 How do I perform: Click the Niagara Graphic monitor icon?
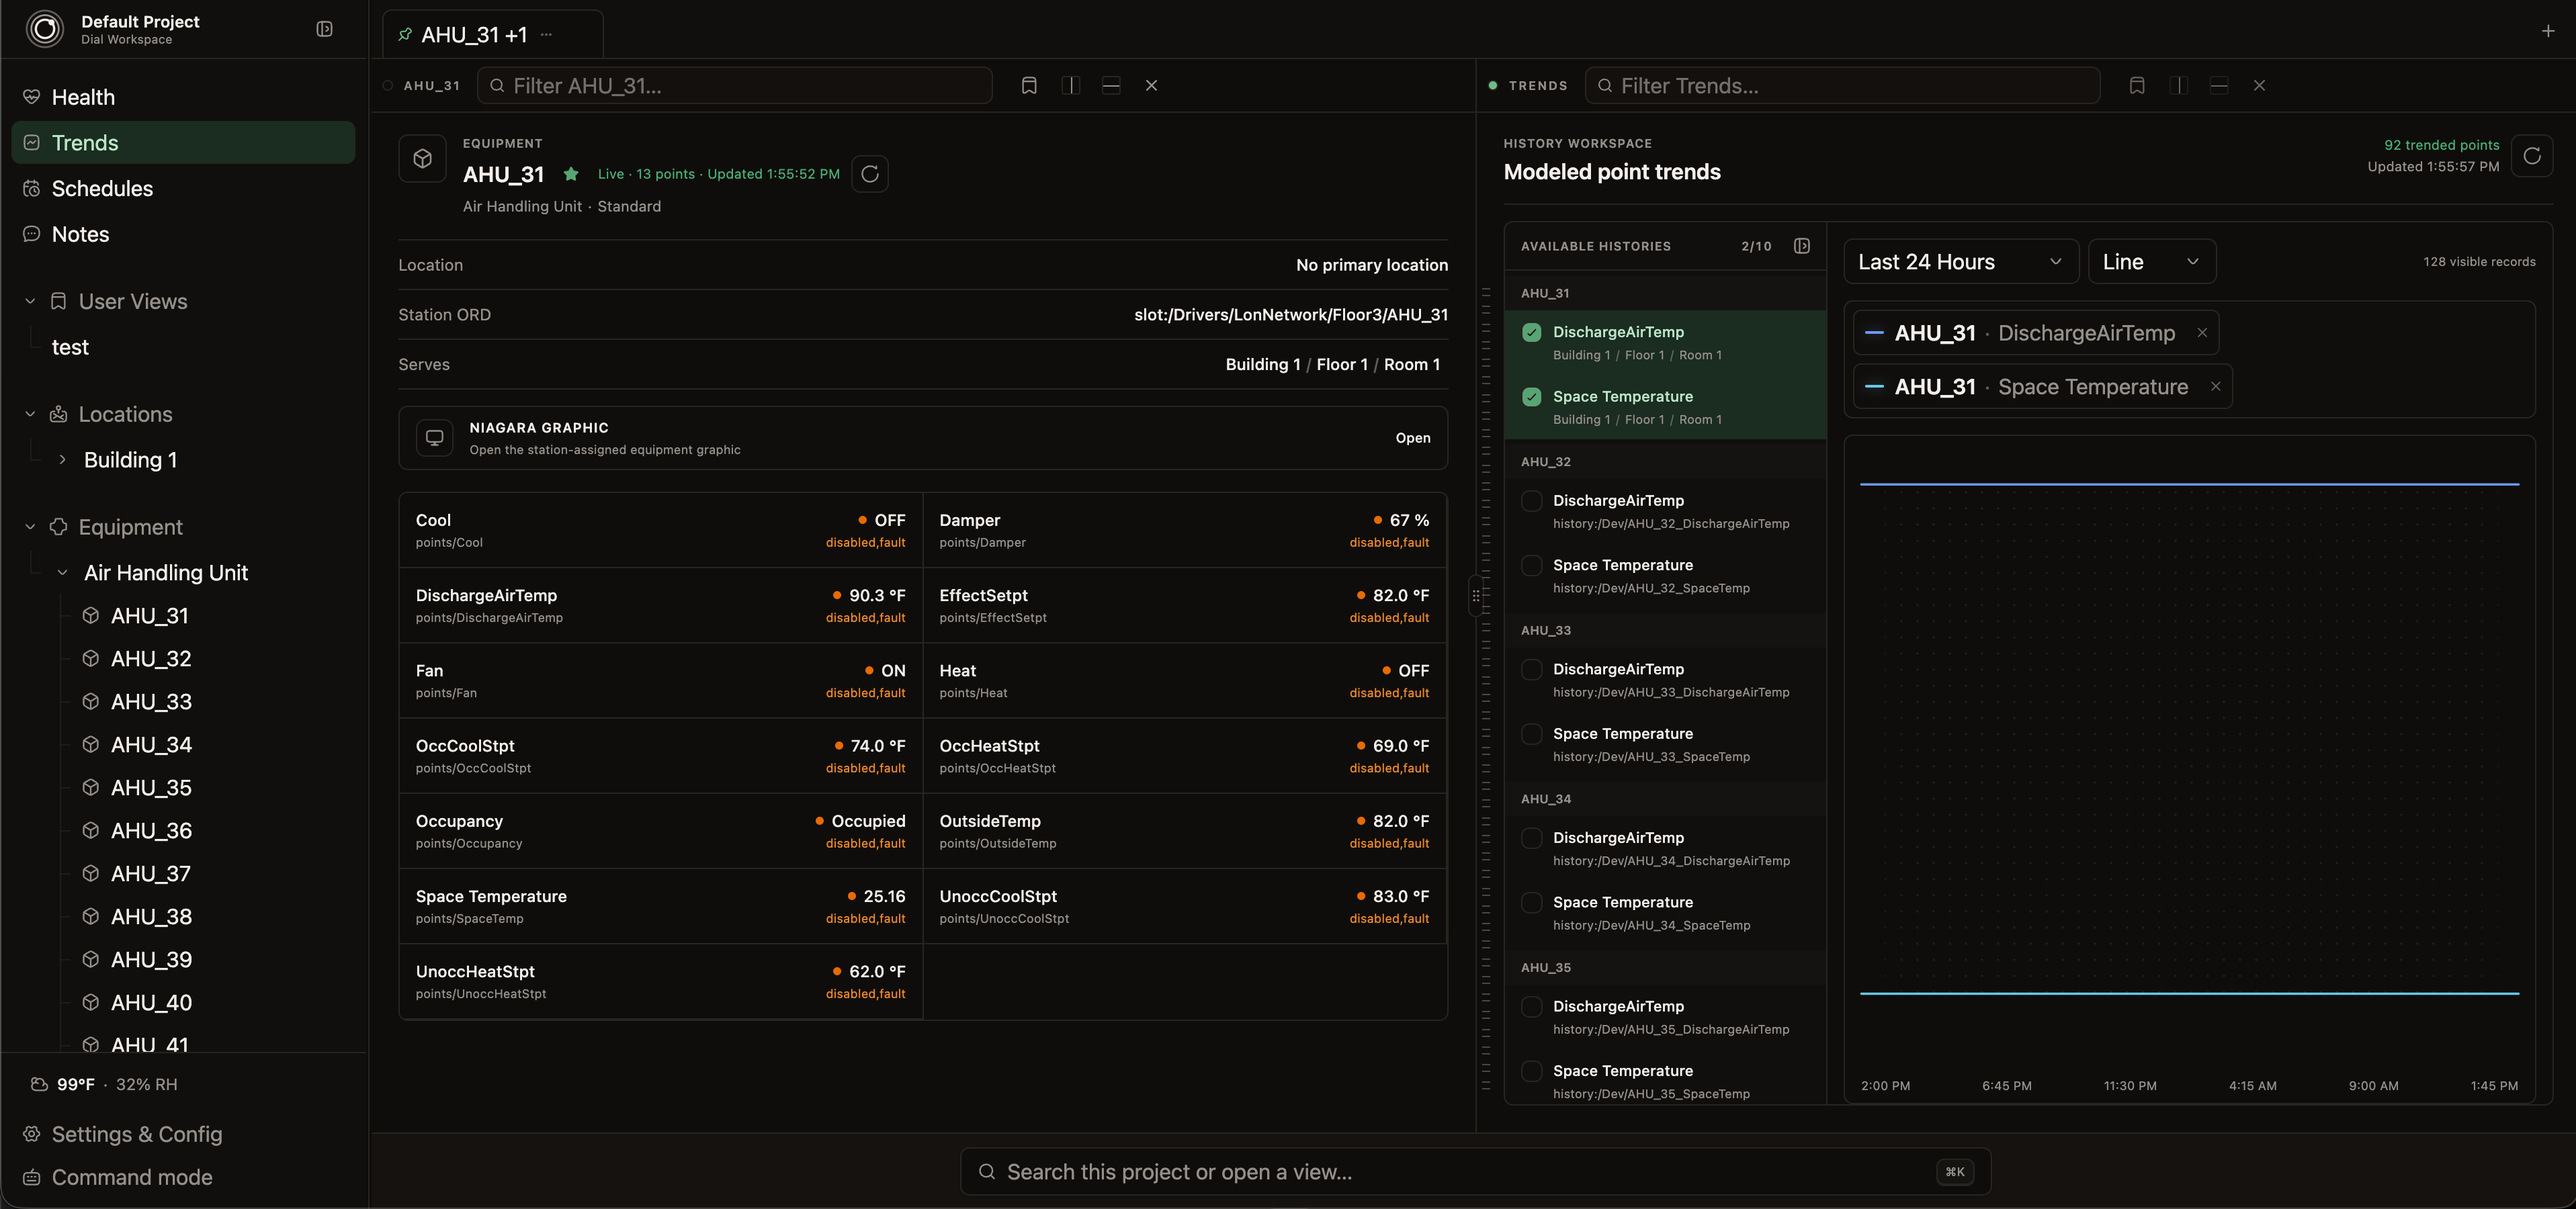click(x=434, y=438)
